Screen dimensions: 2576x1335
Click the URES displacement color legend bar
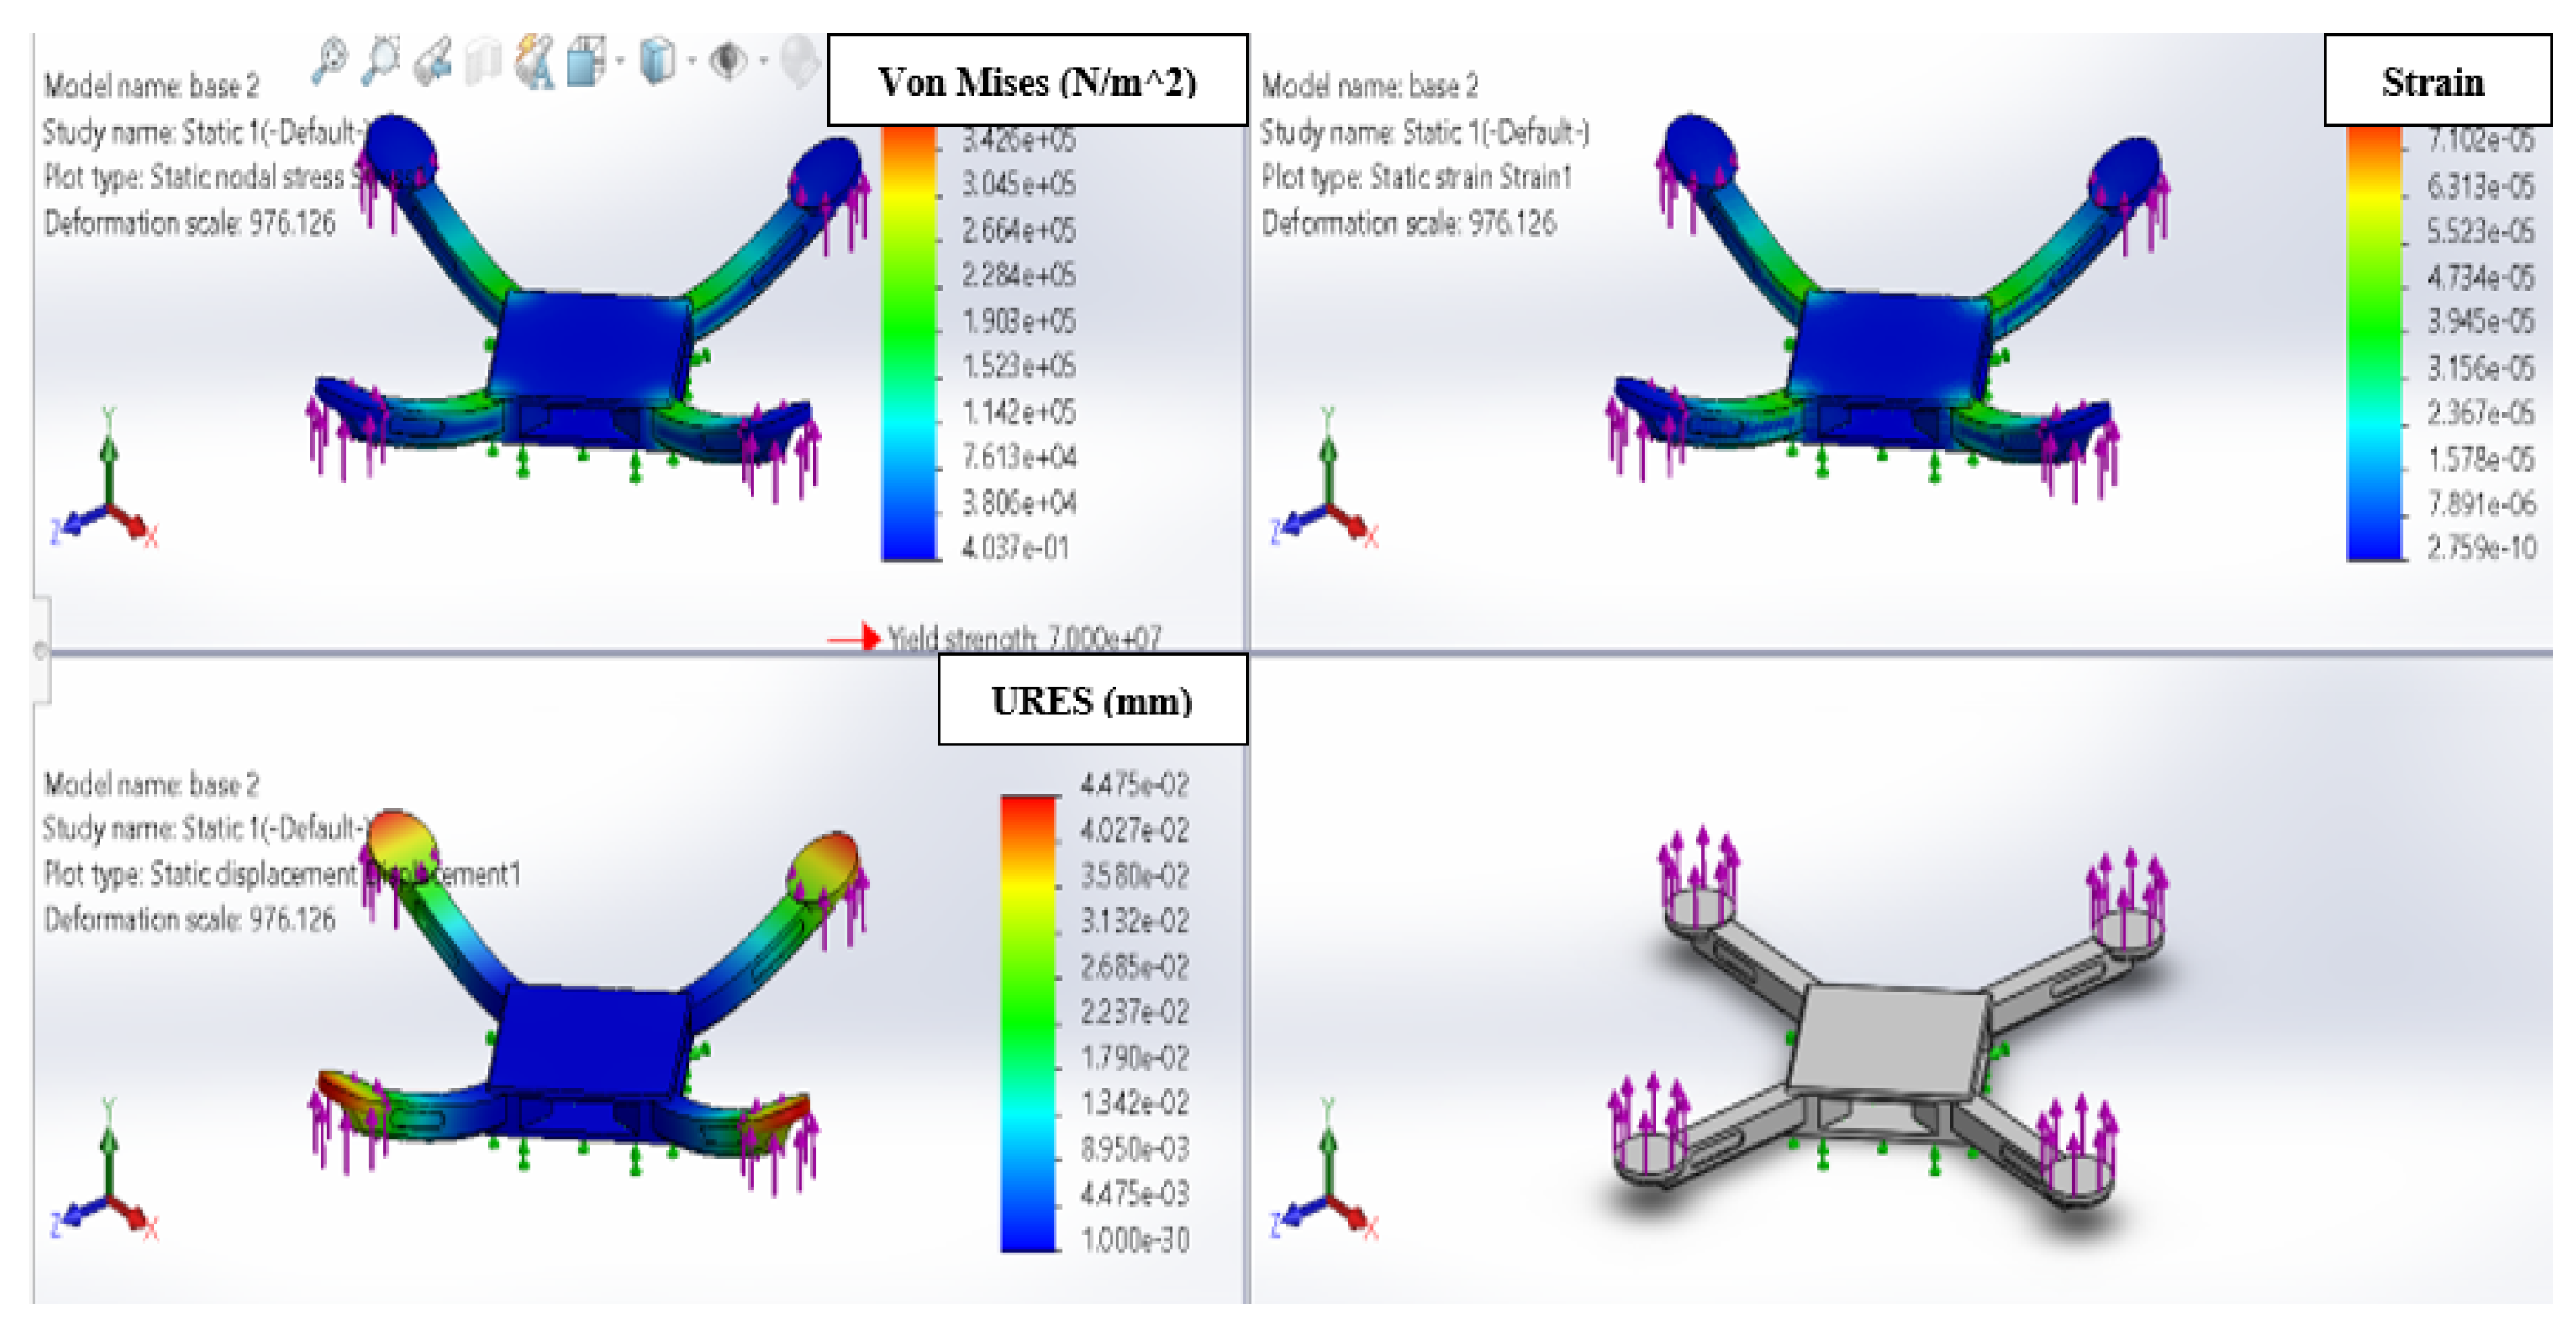coord(1028,1022)
